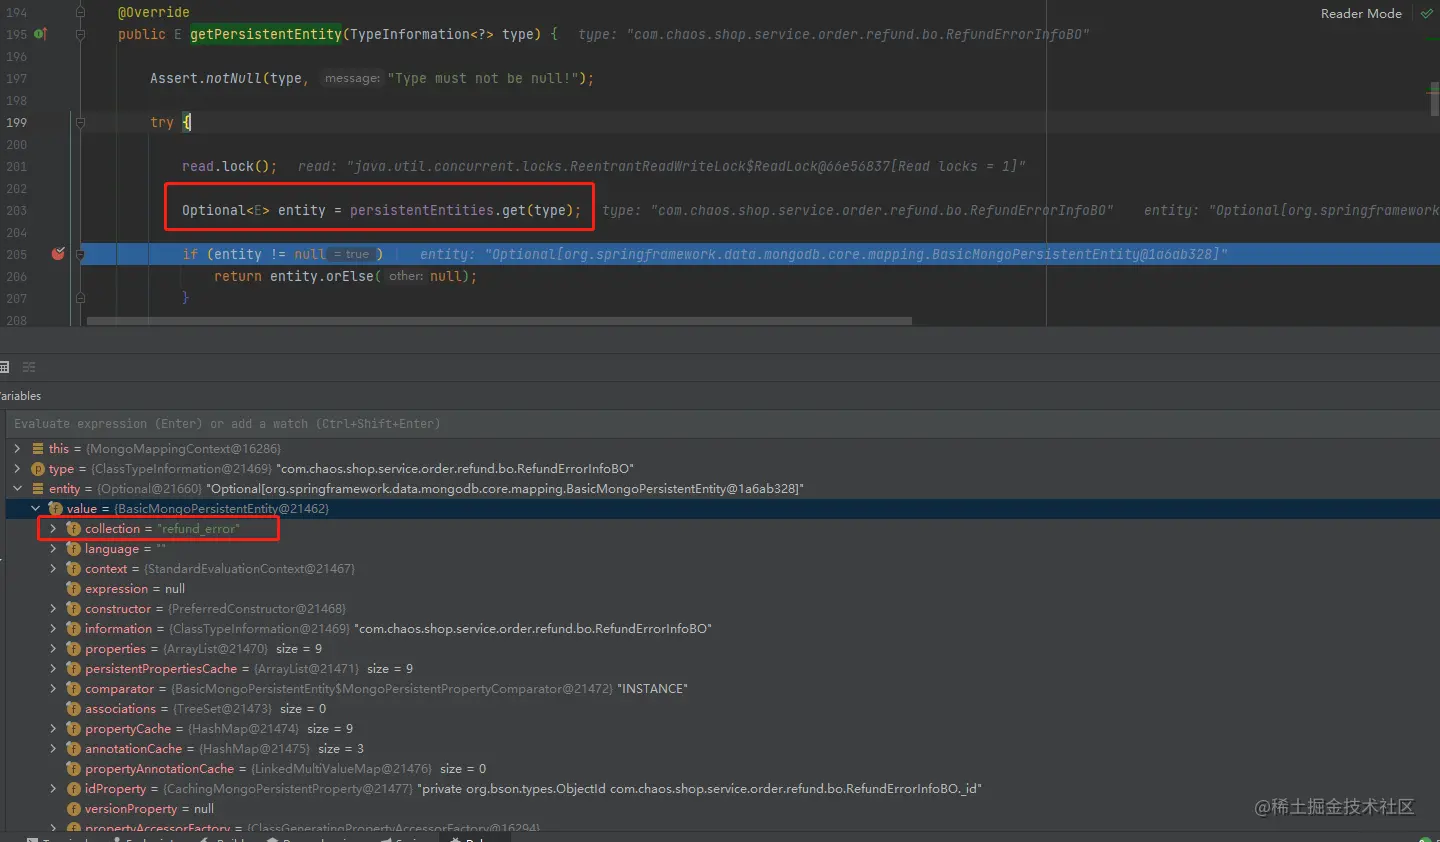The height and width of the screenshot is (842, 1440).
Task: Click the field icon beside 'comparator'
Action: pyautogui.click(x=73, y=689)
